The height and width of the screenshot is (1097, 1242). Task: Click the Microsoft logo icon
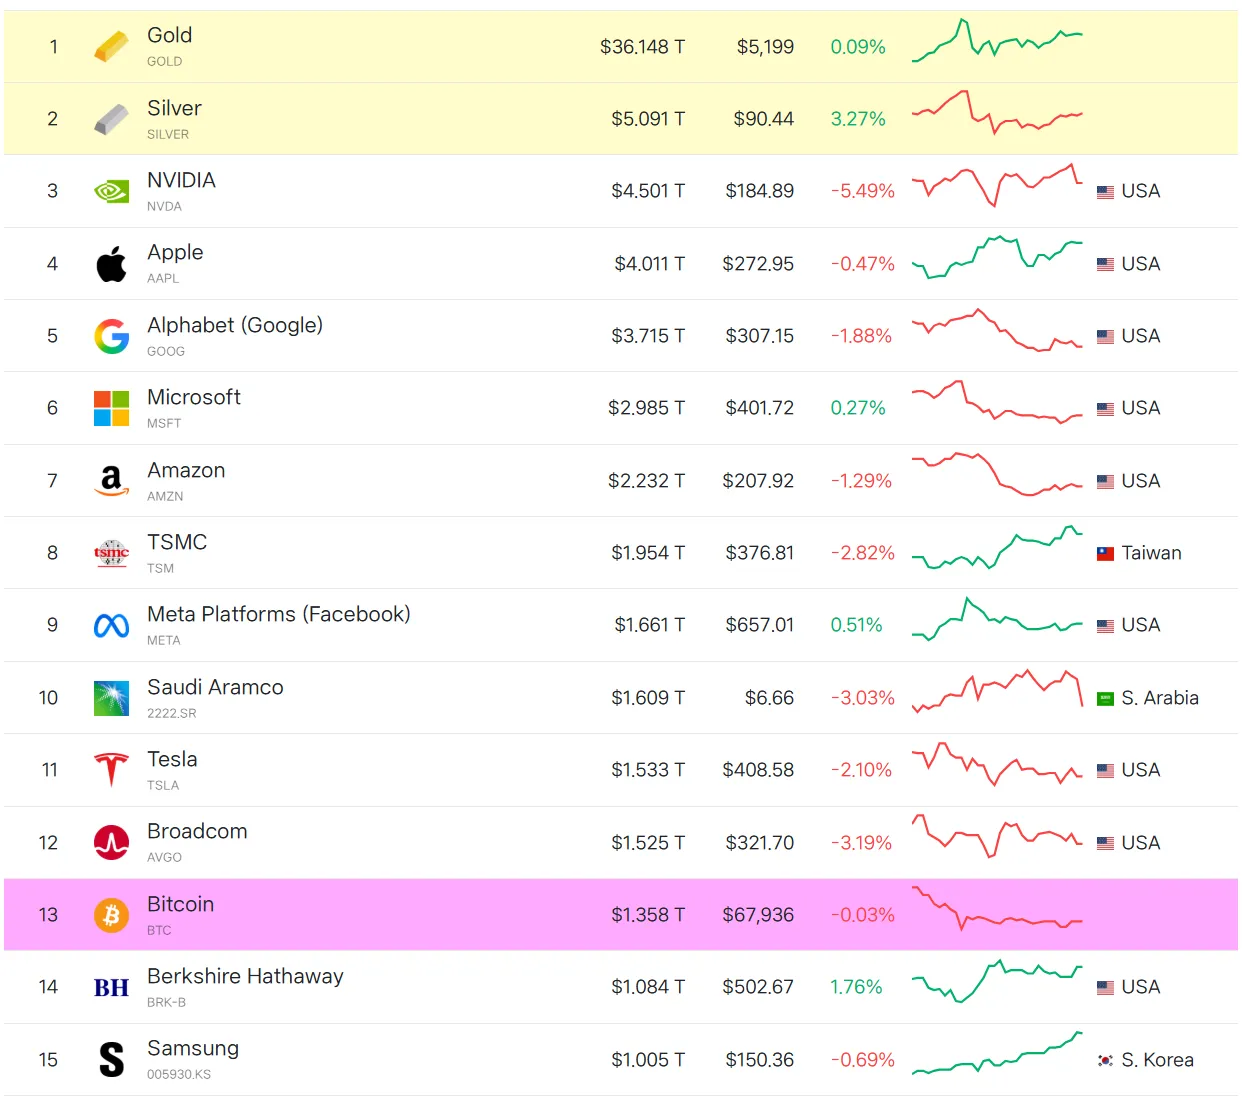point(111,408)
